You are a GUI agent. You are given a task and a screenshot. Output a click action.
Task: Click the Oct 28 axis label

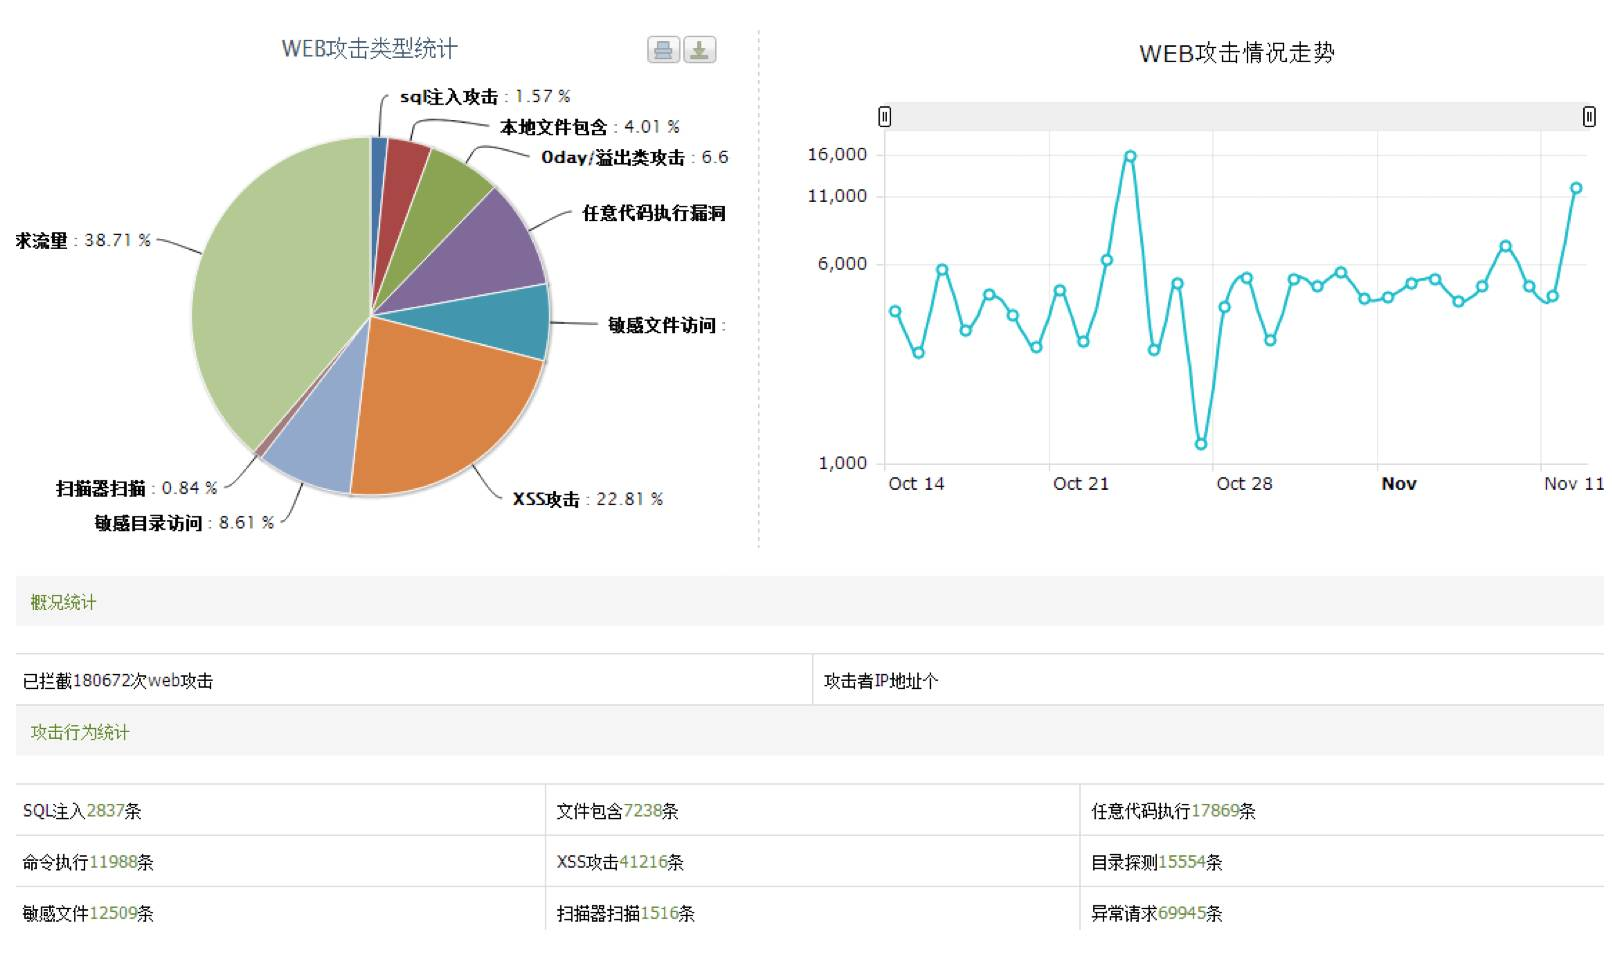coord(1244,484)
